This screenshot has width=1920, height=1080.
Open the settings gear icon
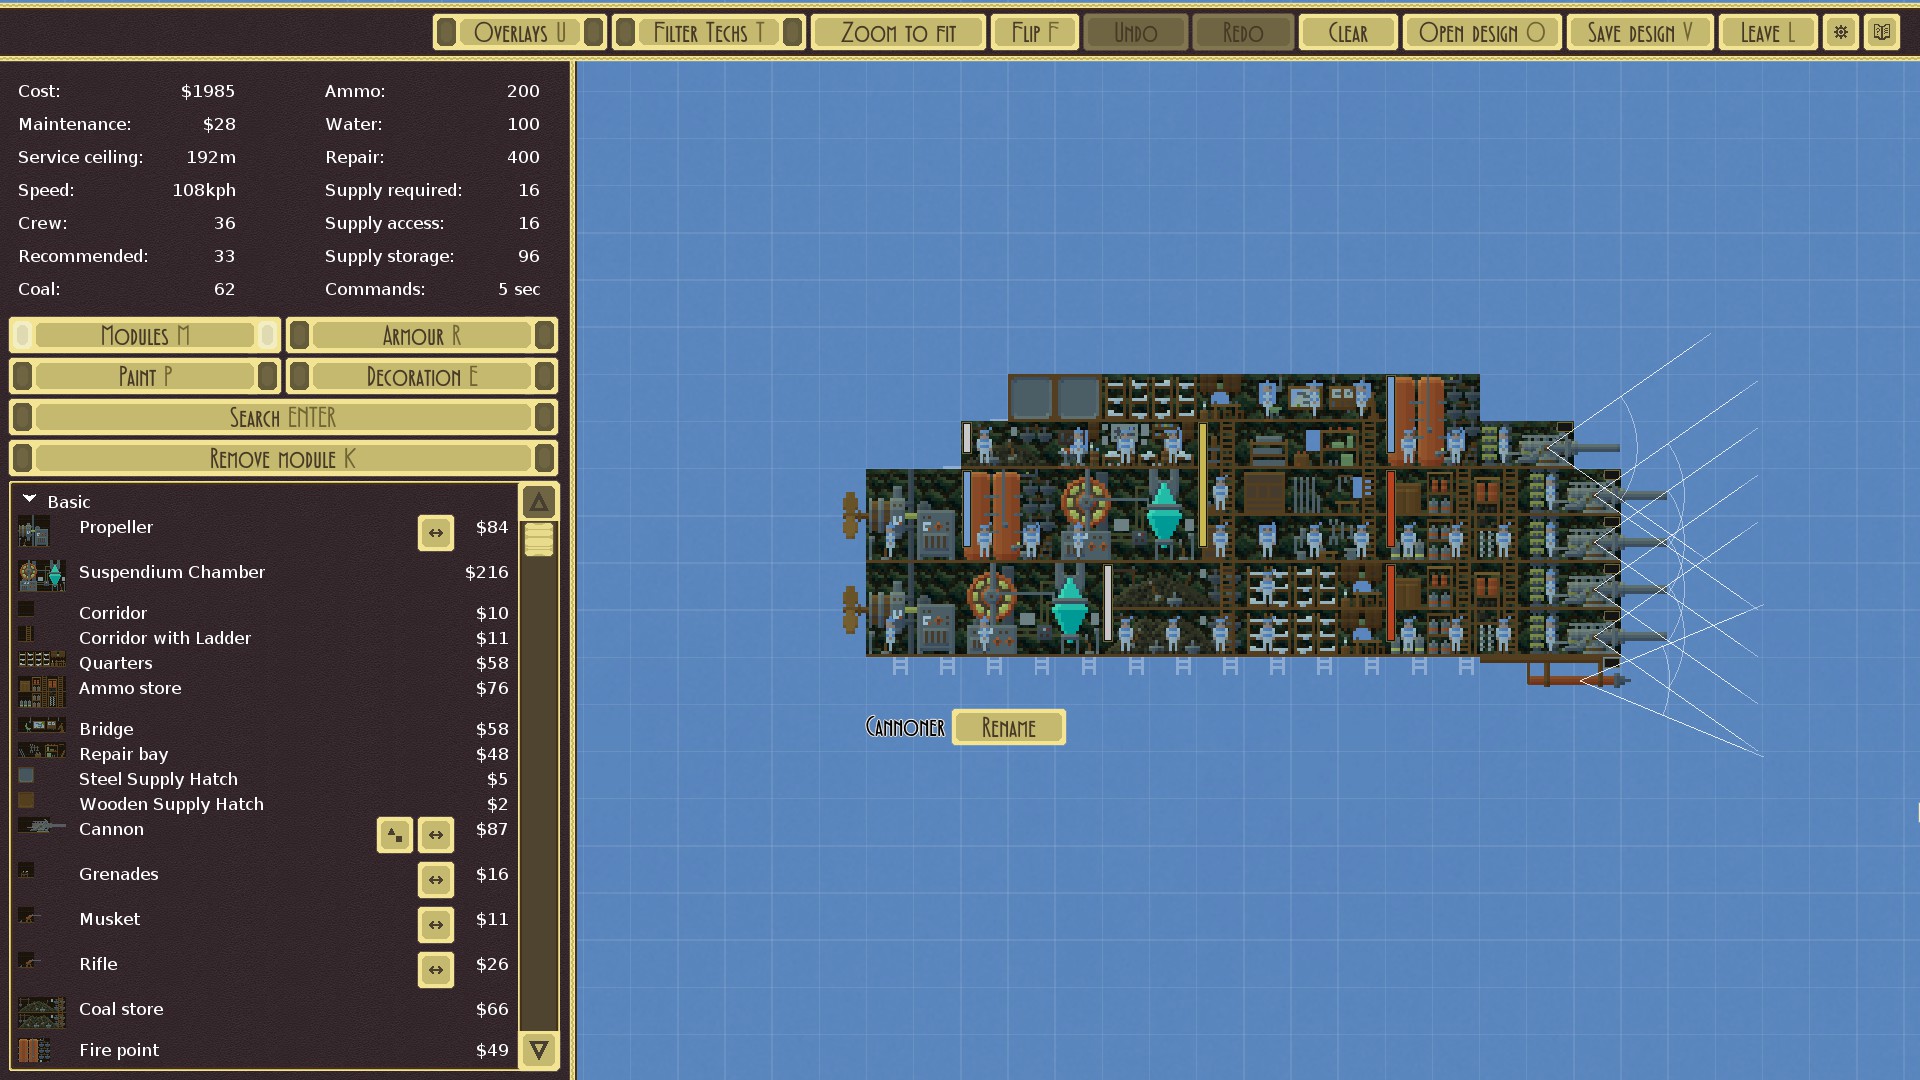pos(1840,32)
